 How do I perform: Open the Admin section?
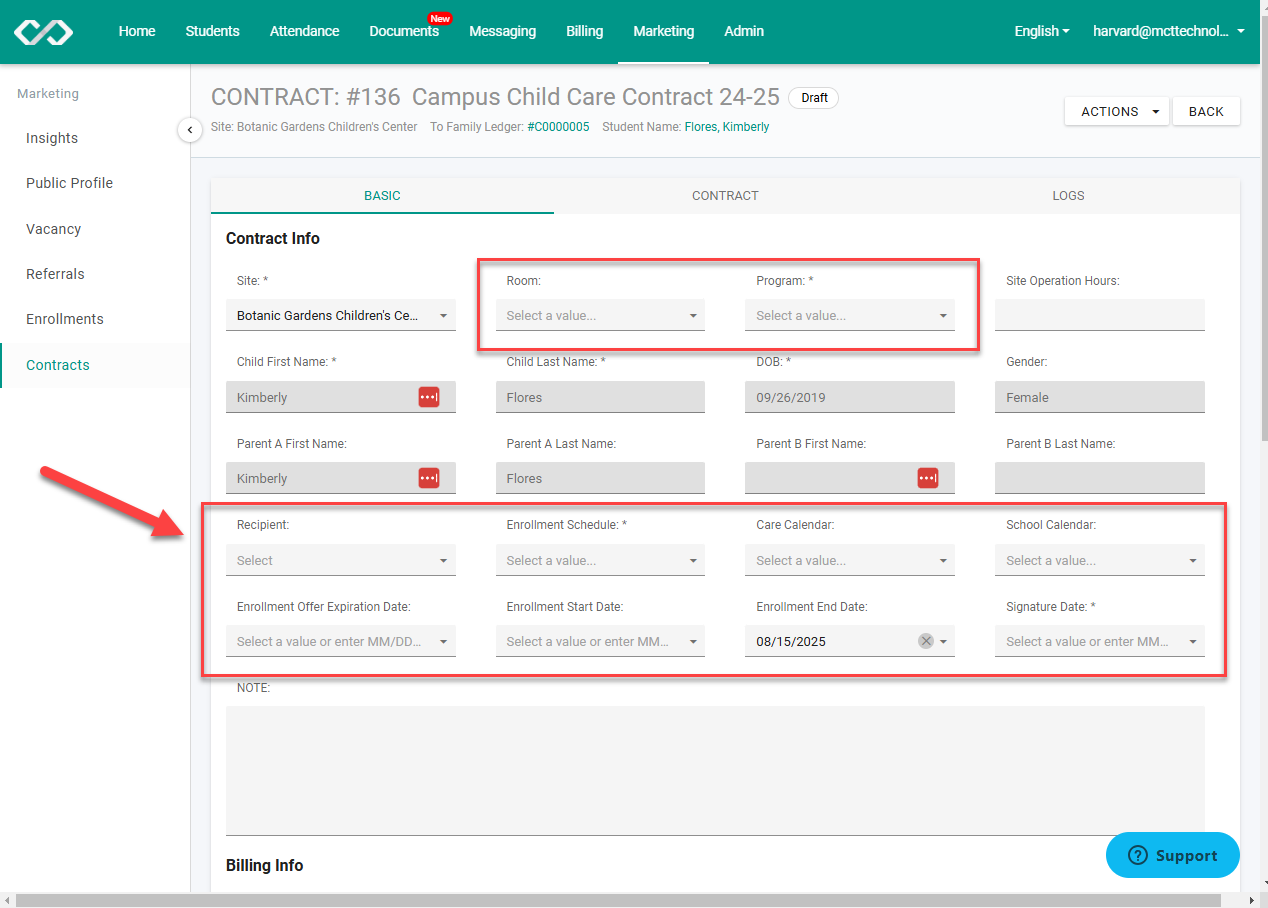click(744, 31)
